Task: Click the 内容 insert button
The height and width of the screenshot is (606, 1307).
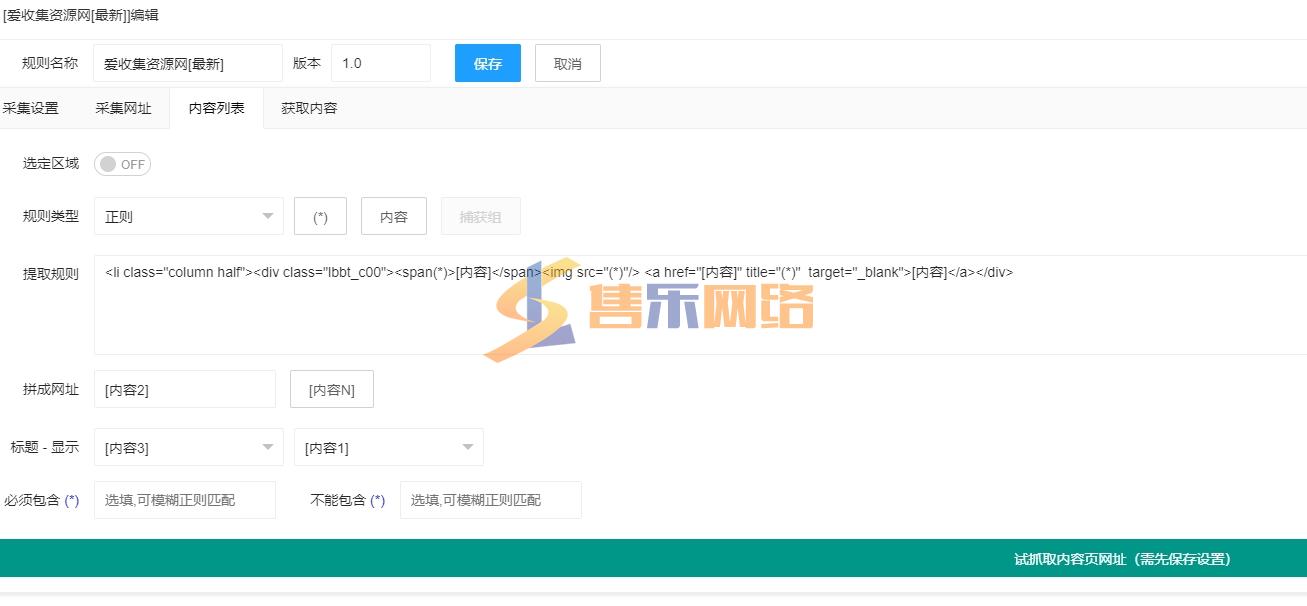Action: tap(394, 216)
